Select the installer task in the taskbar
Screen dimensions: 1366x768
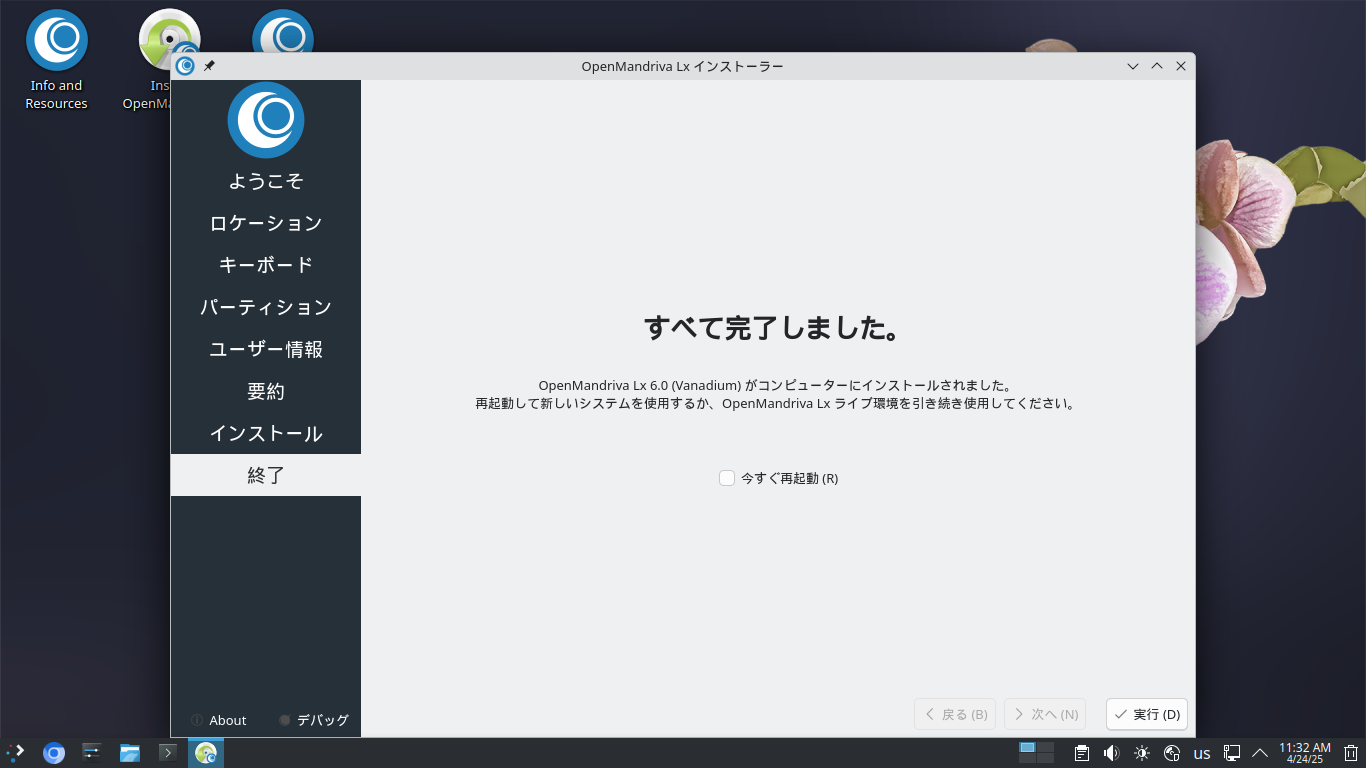[x=206, y=752]
